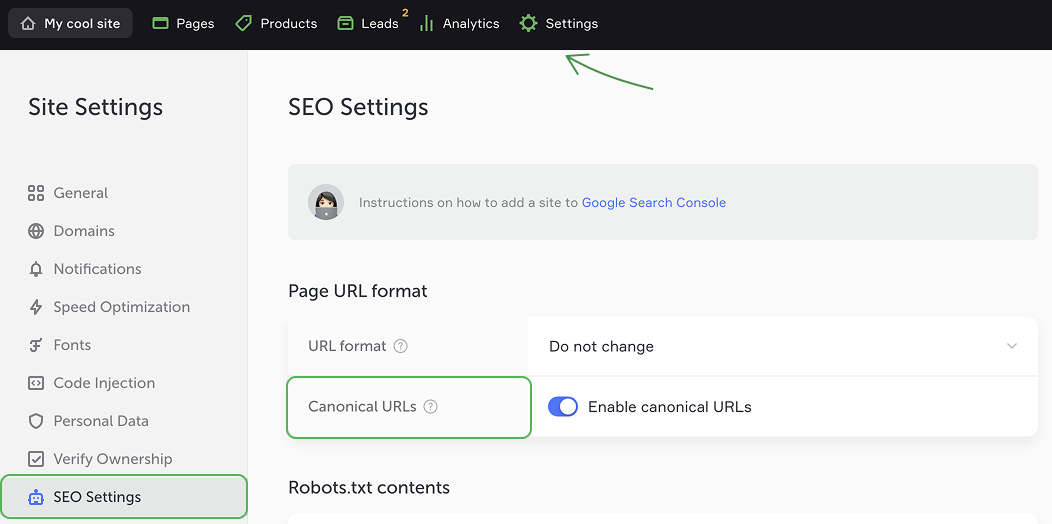Open the Pages tab
Viewport: 1052px width, 524px height.
point(183,23)
